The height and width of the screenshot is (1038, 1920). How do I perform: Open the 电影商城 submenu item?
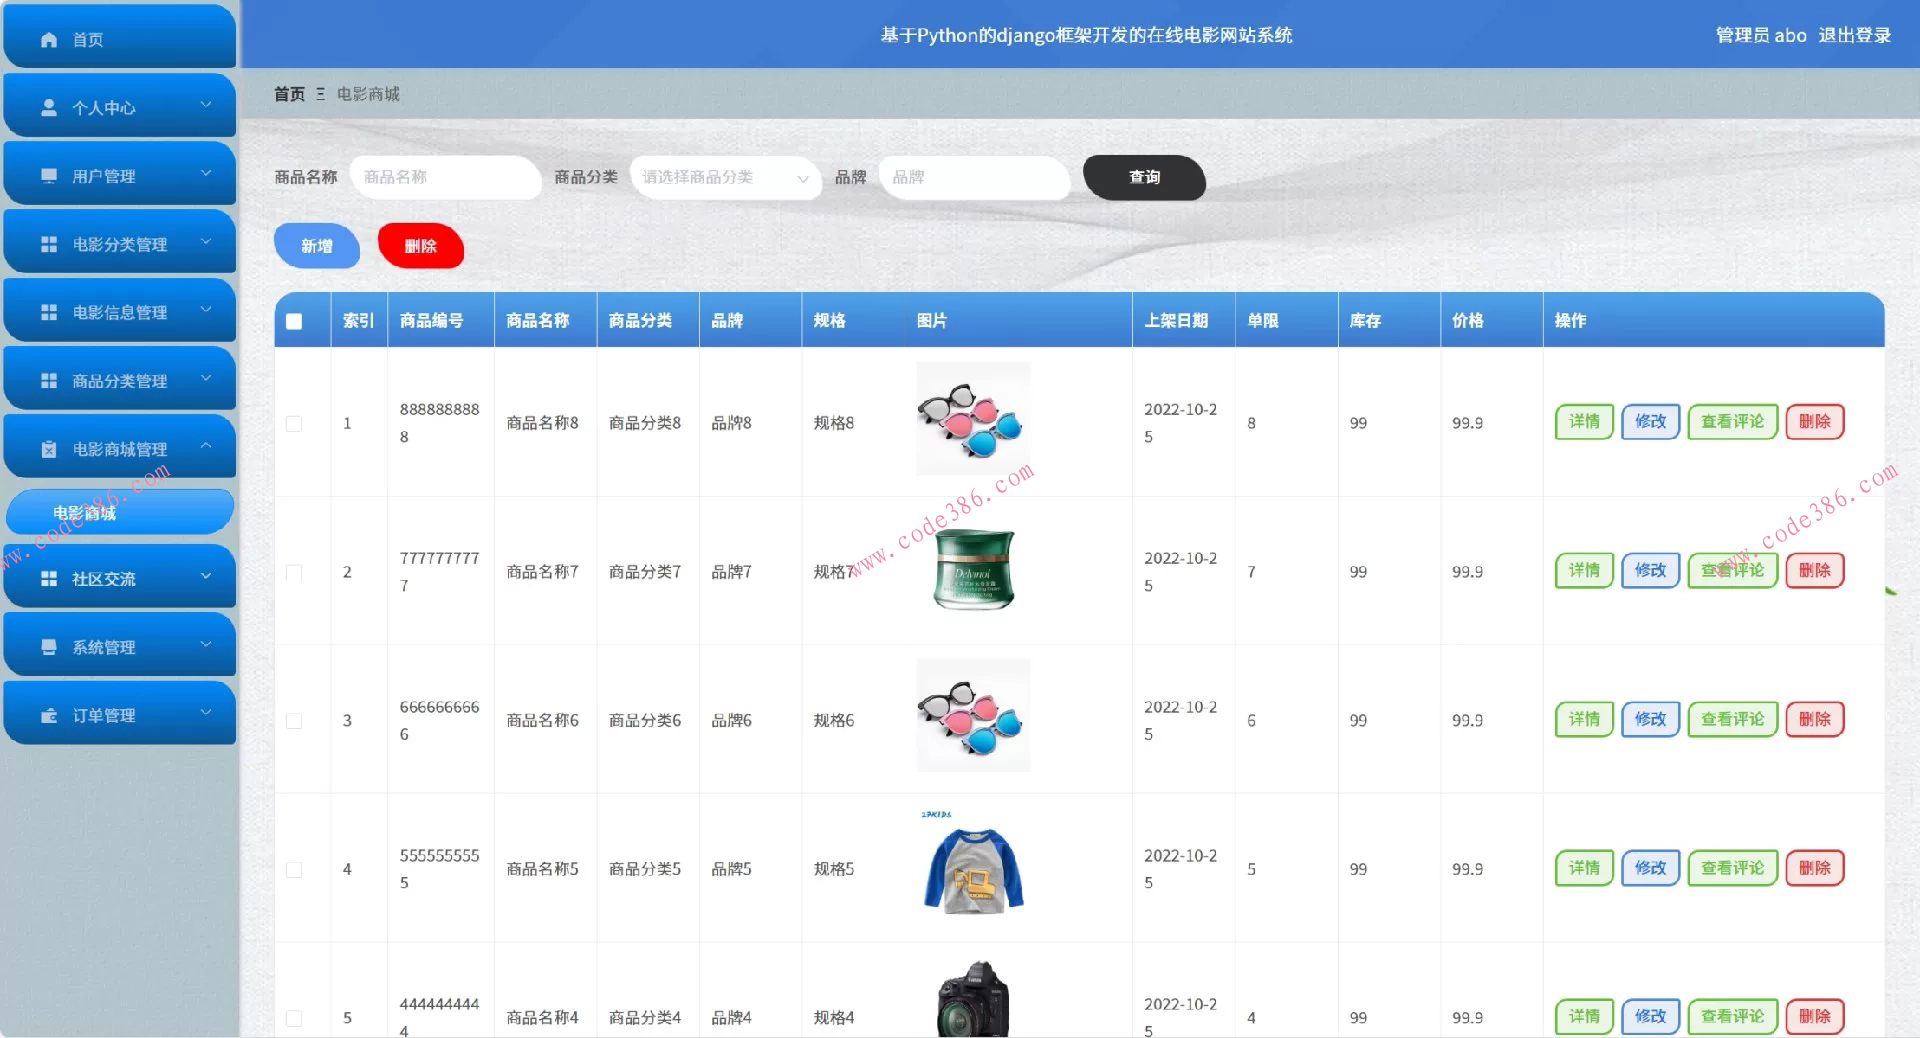(x=86, y=513)
